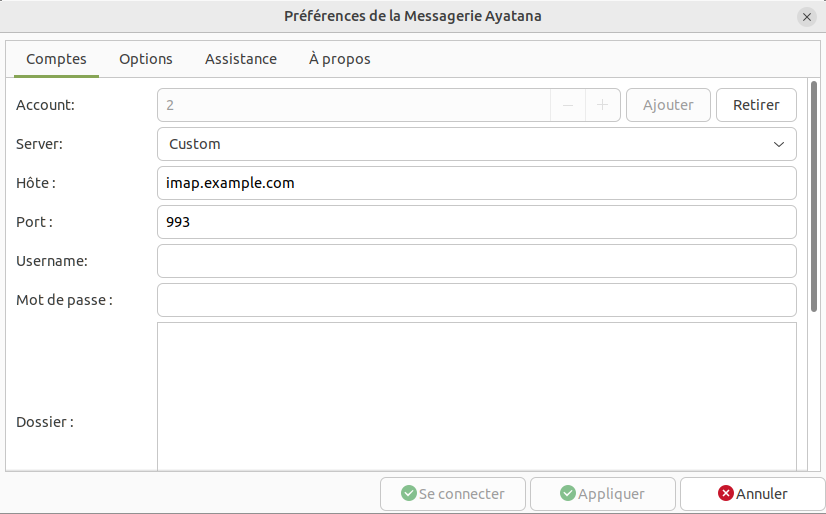Click inside the Dossier list box
The height and width of the screenshot is (514, 826).
tap(476, 395)
